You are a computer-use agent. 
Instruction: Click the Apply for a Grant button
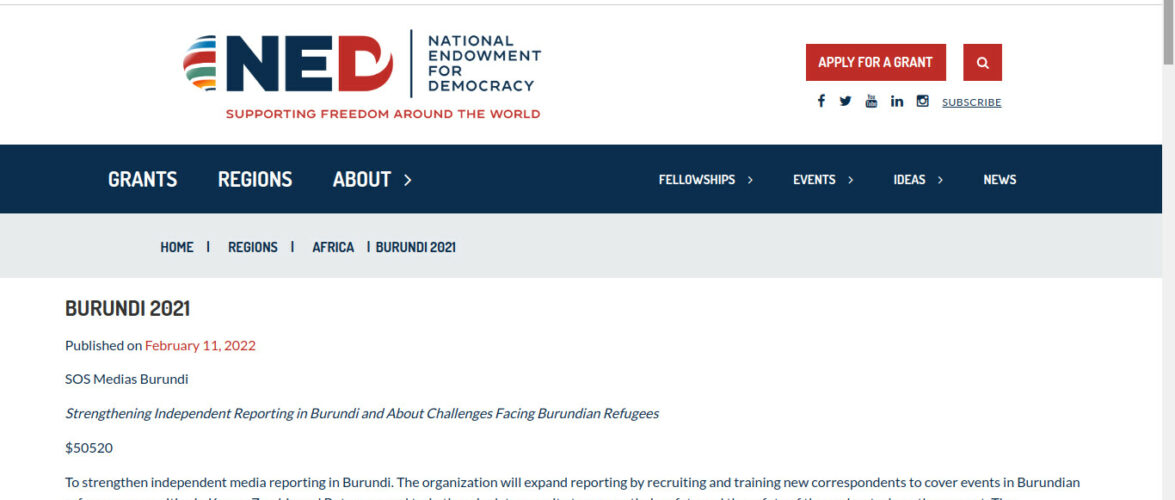pos(875,63)
